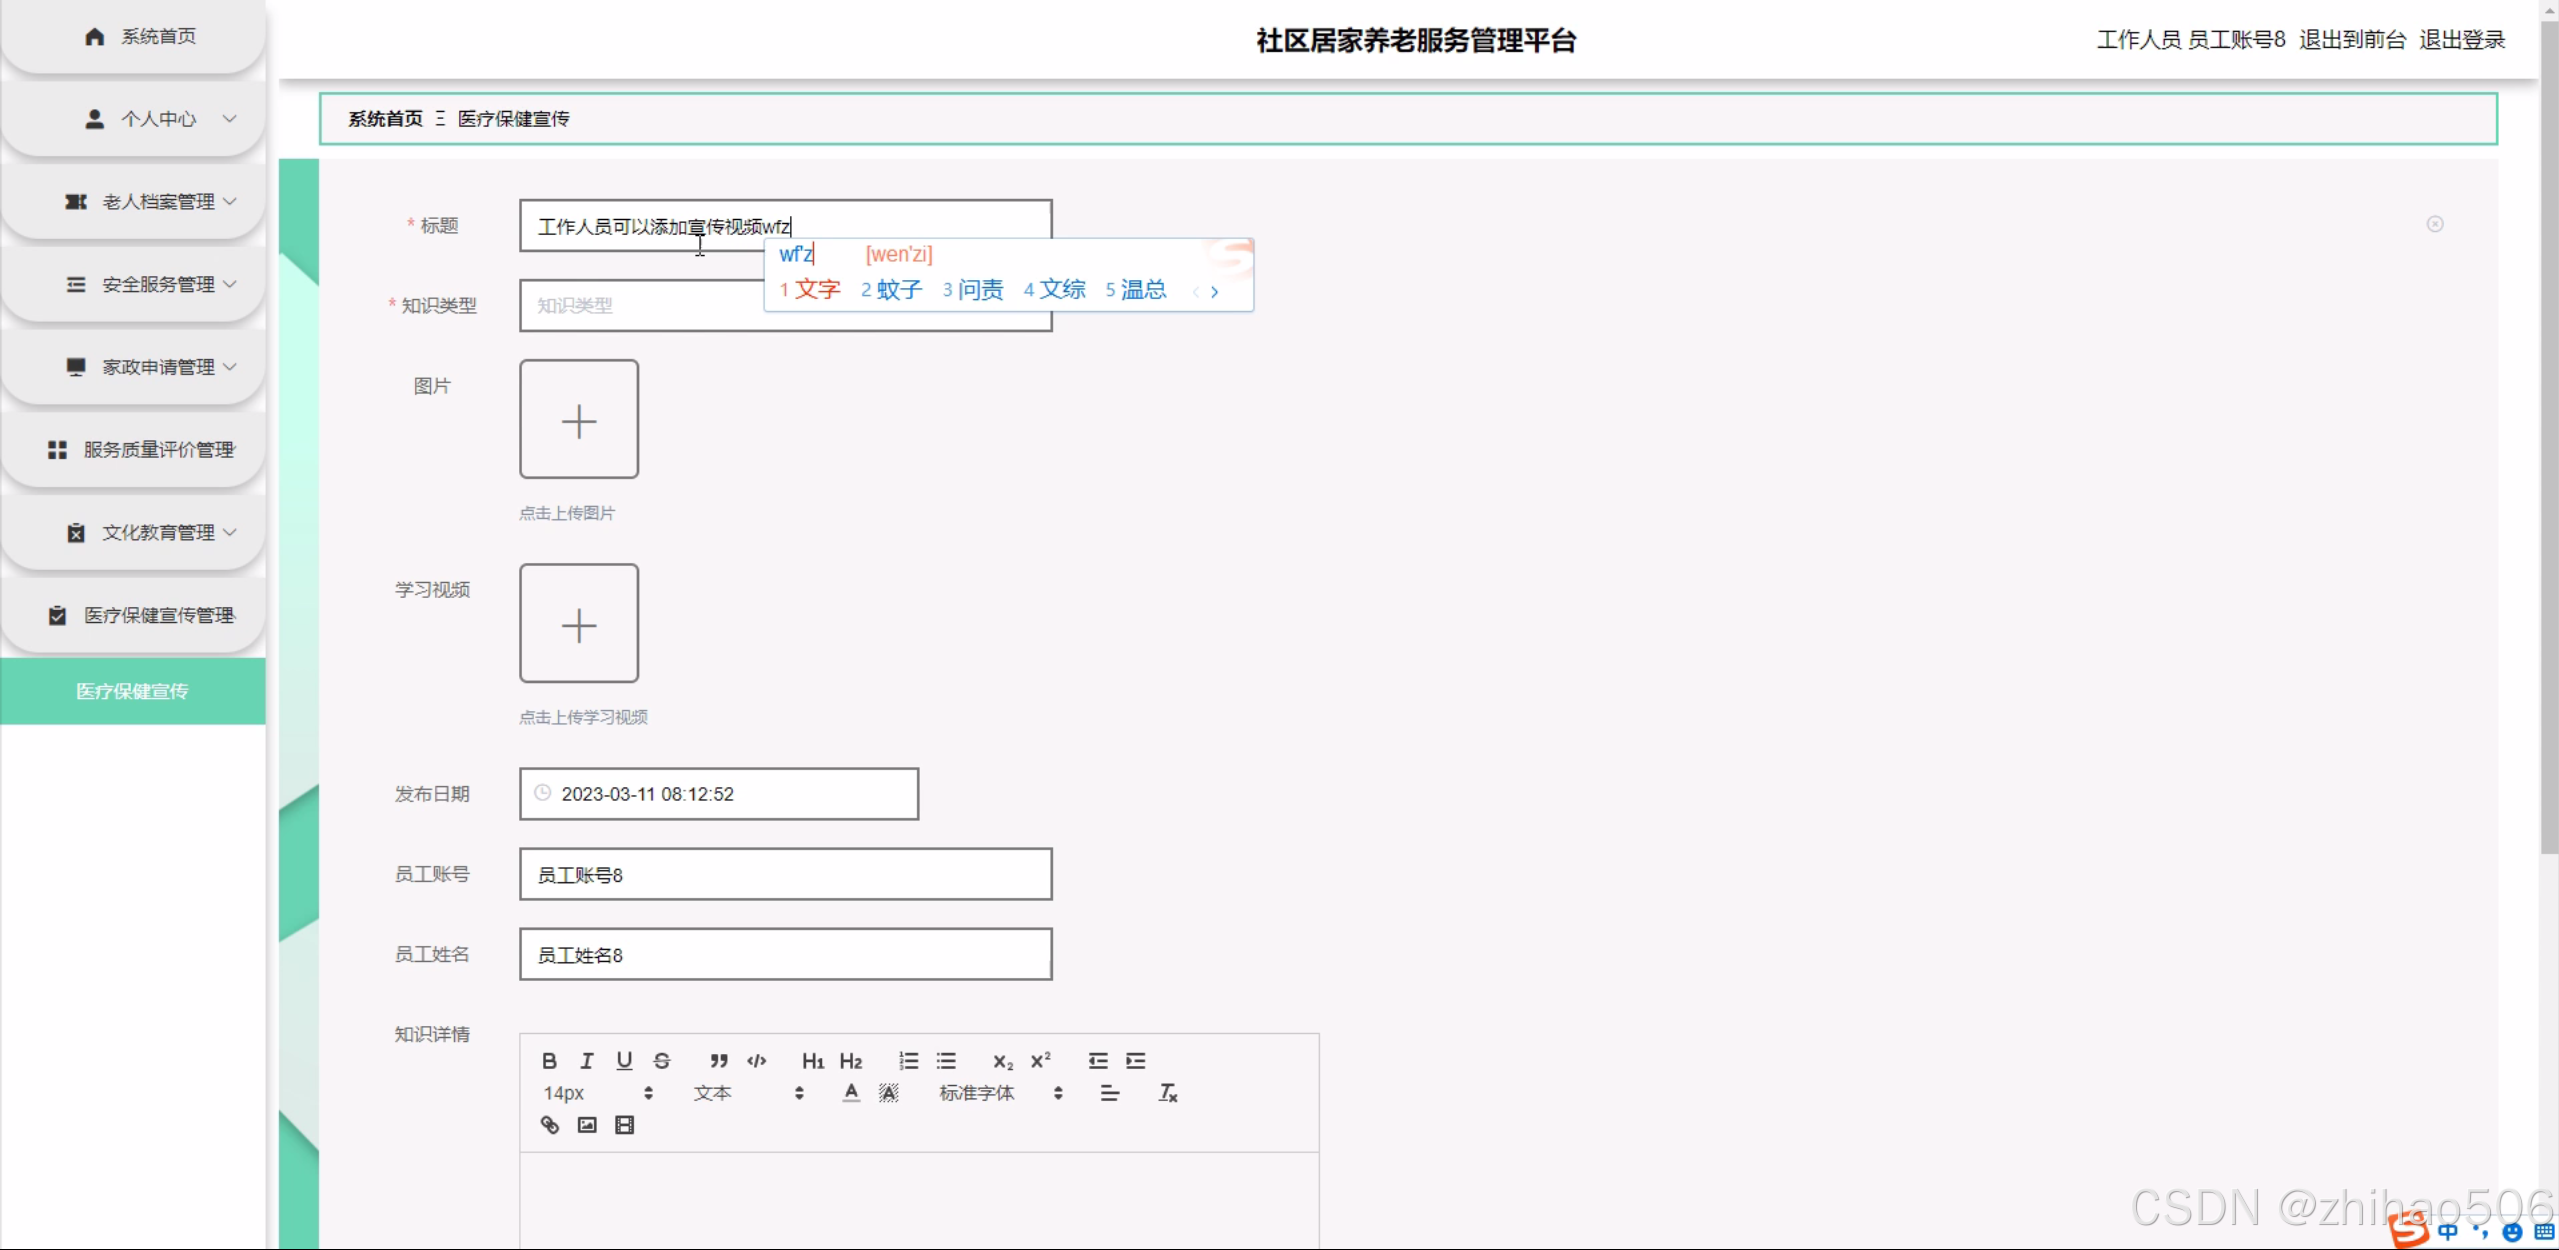Open the 标准字体 font family dropdown

click(999, 1093)
